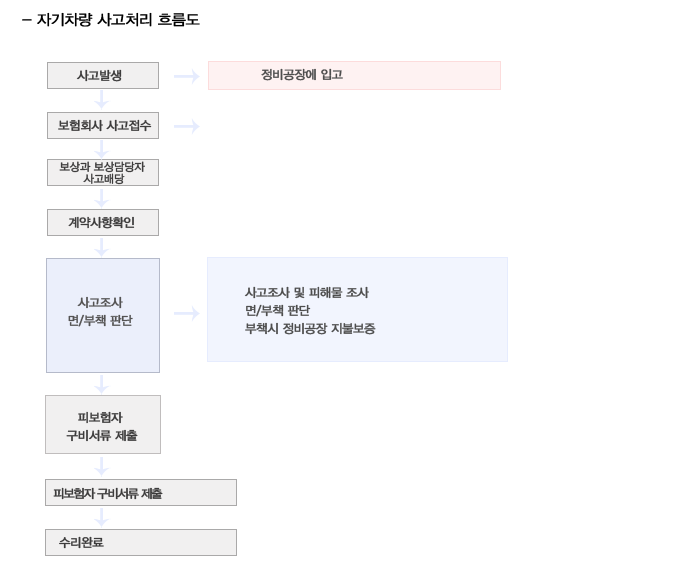The width and height of the screenshot is (675, 569).
Task: Click the down arrow below 계약사항확인
Action: pos(102,247)
